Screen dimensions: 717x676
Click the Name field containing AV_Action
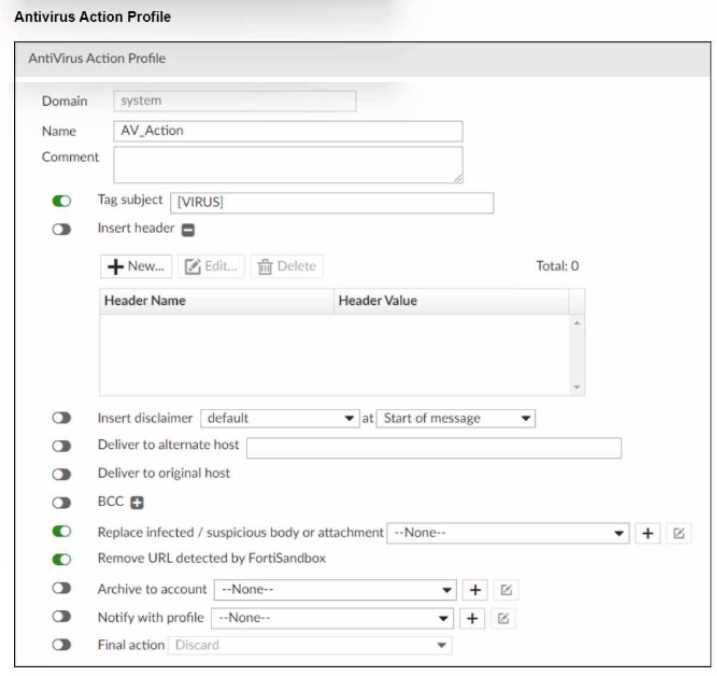pyautogui.click(x=289, y=131)
